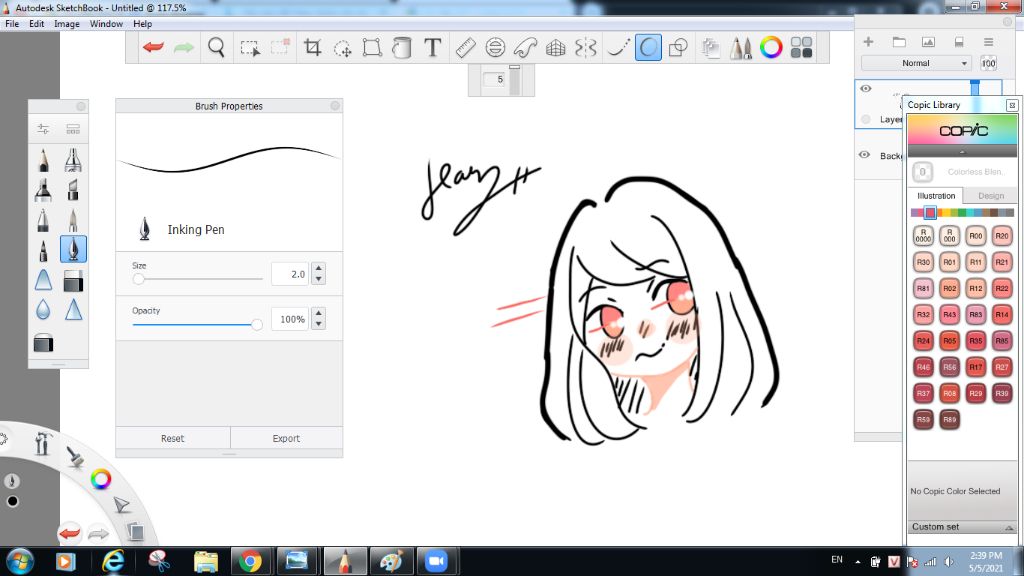
Task: Open the File menu
Action: click(x=12, y=24)
